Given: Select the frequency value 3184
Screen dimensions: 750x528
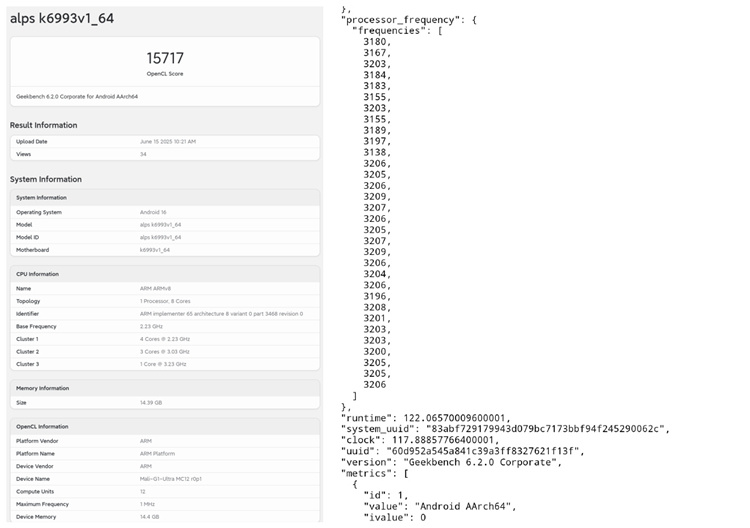Looking at the screenshot, I should click(x=377, y=75).
